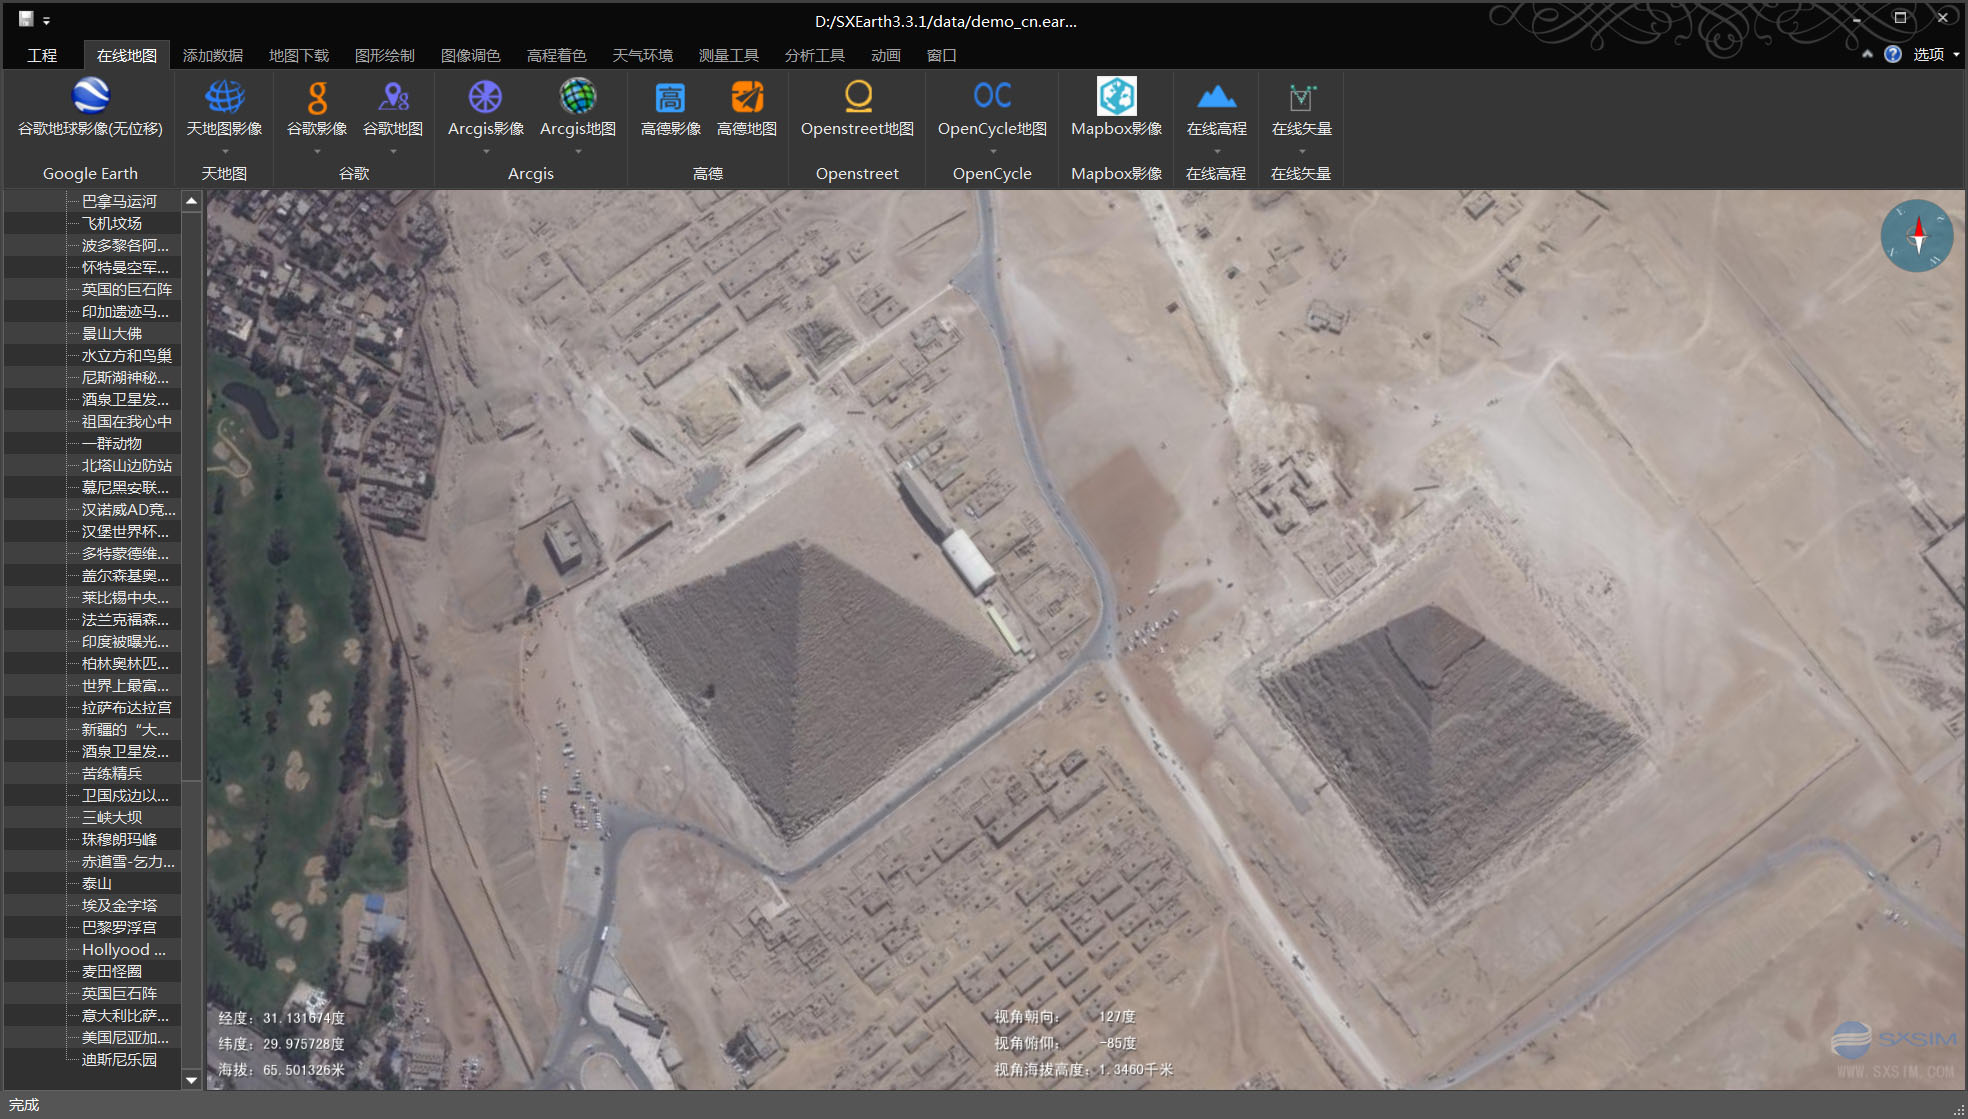The height and width of the screenshot is (1119, 1968).
Task: Load Arcgis影像 imagery
Action: click(486, 107)
